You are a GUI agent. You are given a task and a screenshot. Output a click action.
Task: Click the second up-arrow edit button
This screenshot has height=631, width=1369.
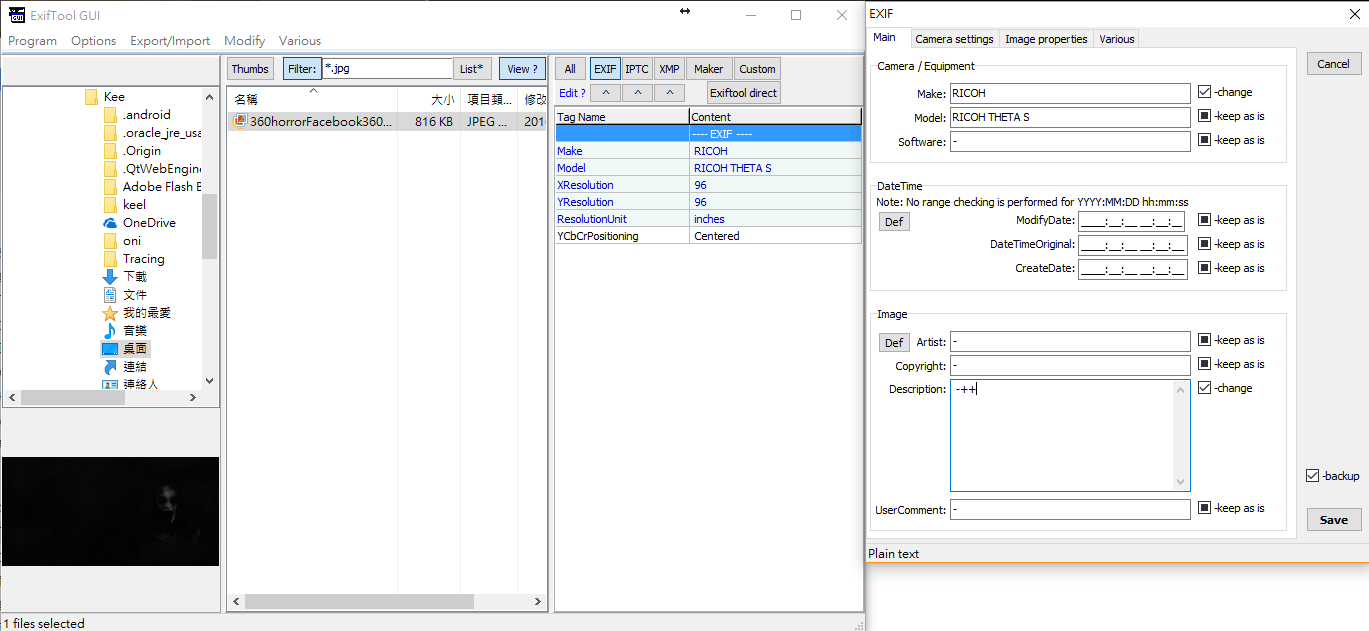click(637, 93)
